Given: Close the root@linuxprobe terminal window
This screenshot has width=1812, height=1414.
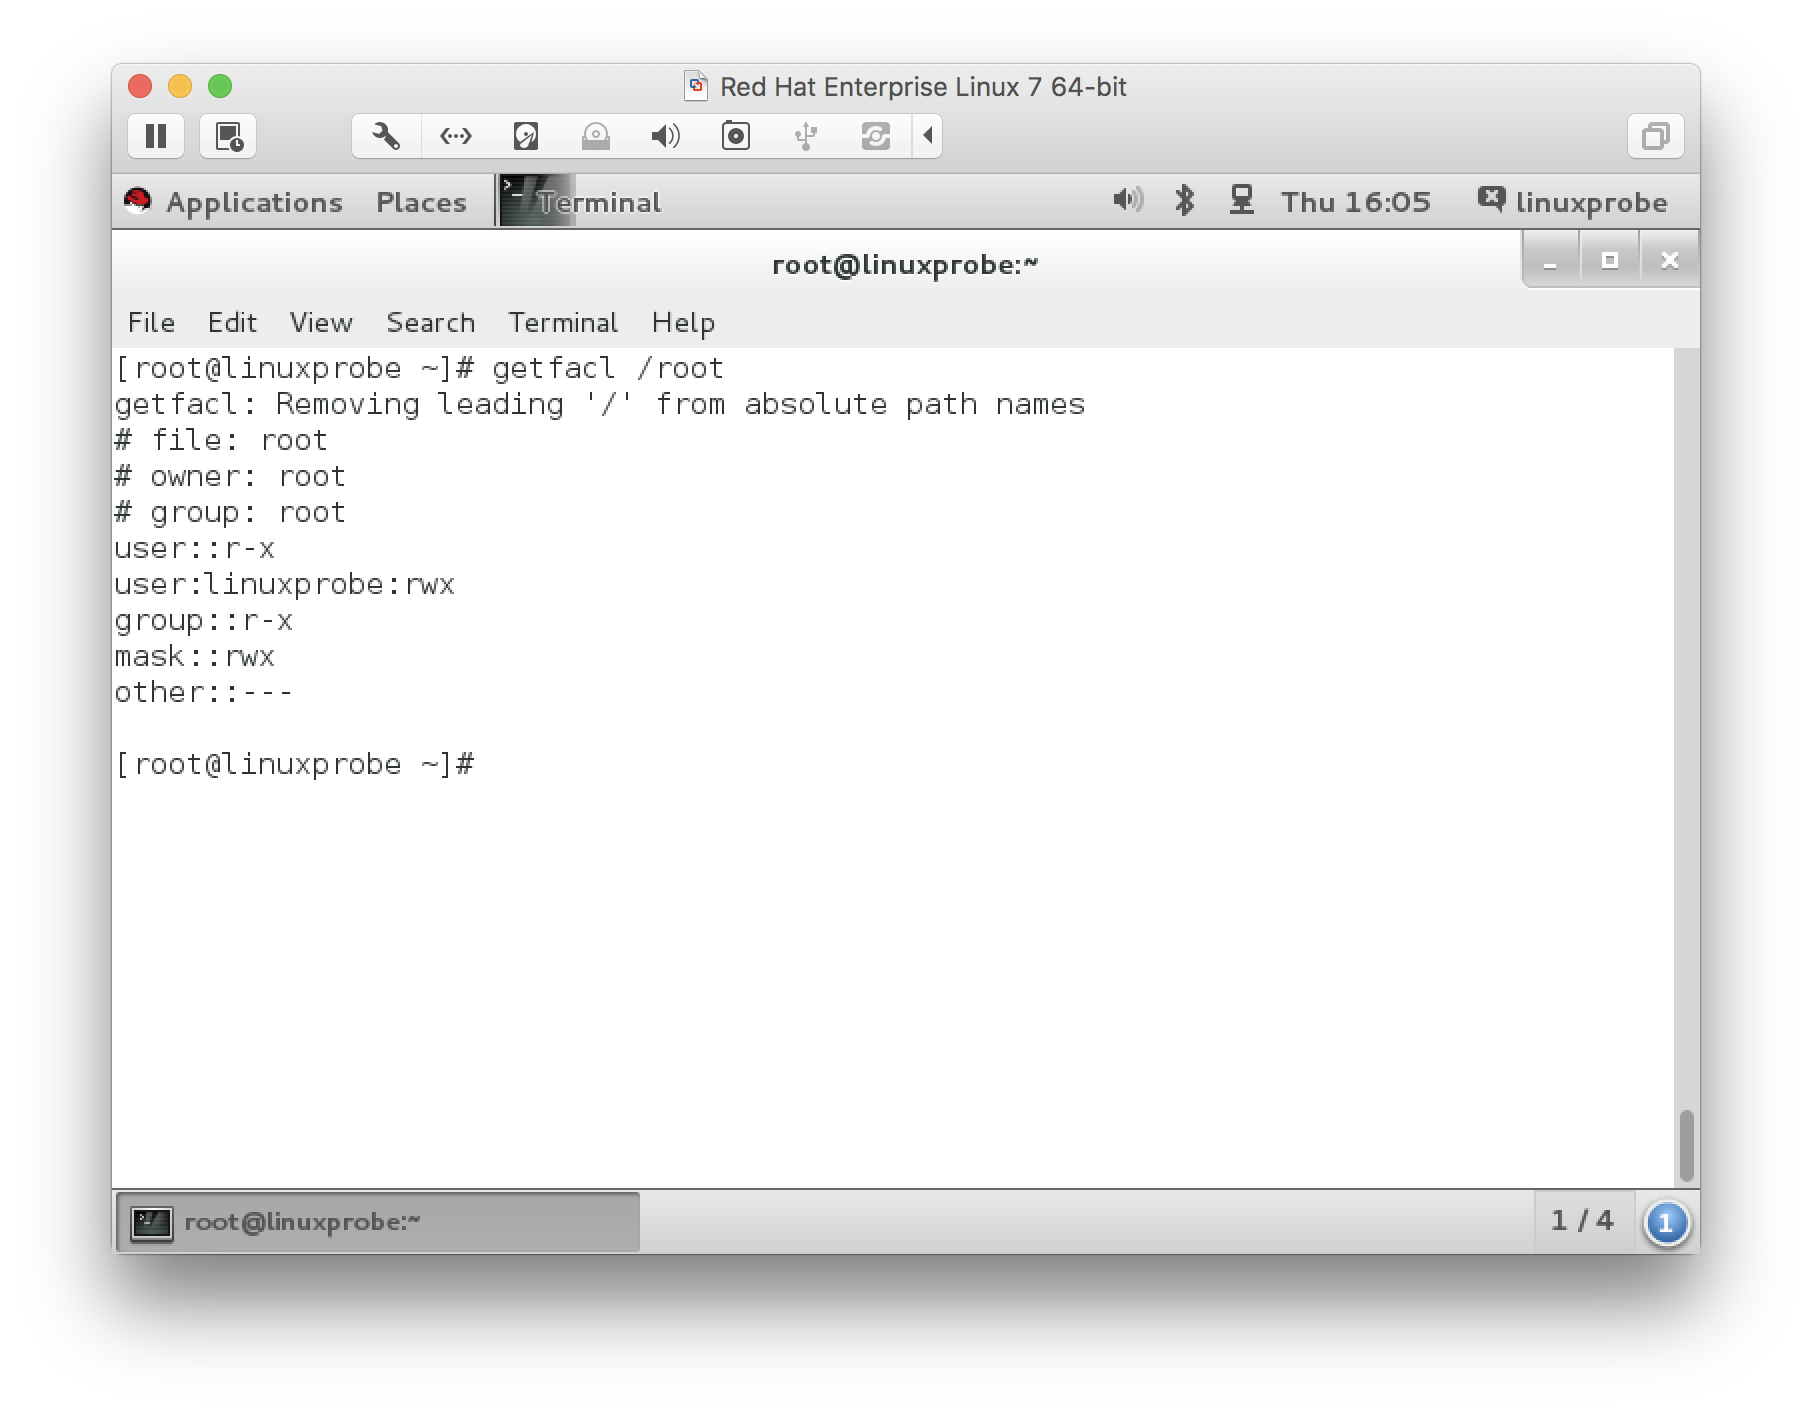Looking at the screenshot, I should click(x=1669, y=261).
